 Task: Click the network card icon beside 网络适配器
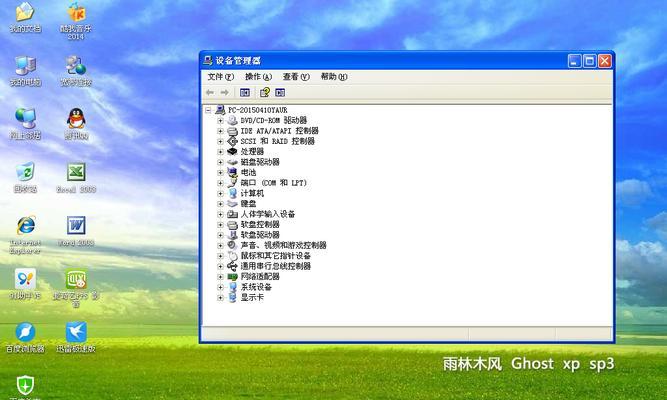tap(232, 277)
